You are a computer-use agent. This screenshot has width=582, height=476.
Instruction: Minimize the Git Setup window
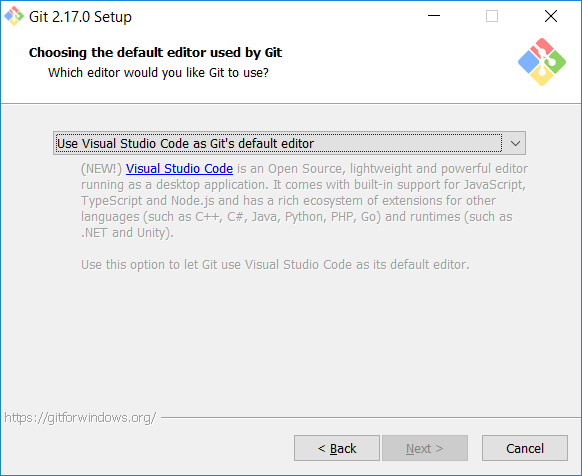point(434,16)
